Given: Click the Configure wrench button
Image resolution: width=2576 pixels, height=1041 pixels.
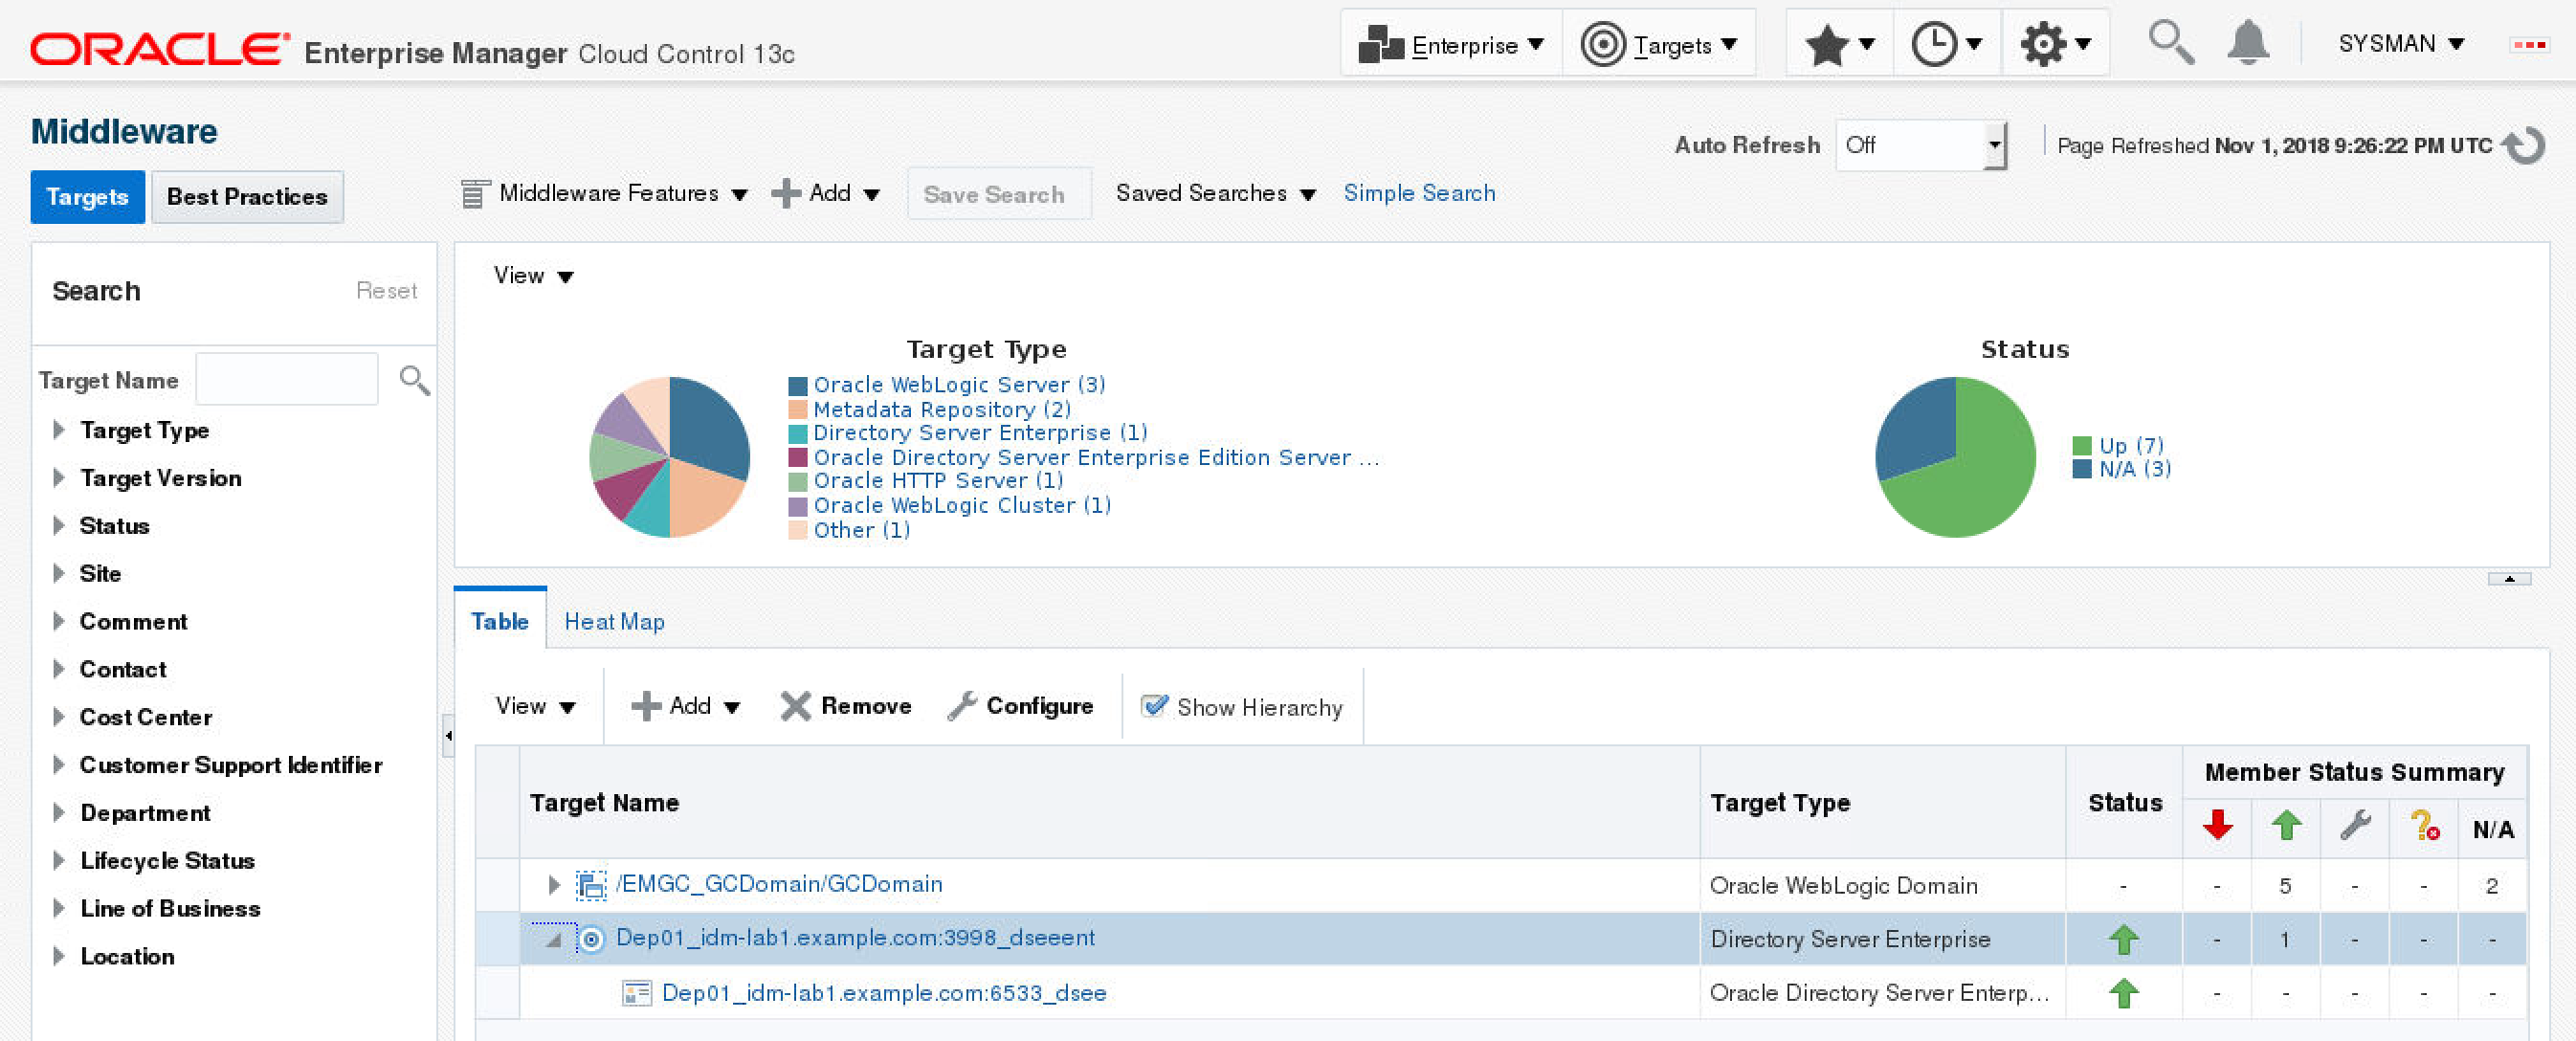Looking at the screenshot, I should (1021, 706).
